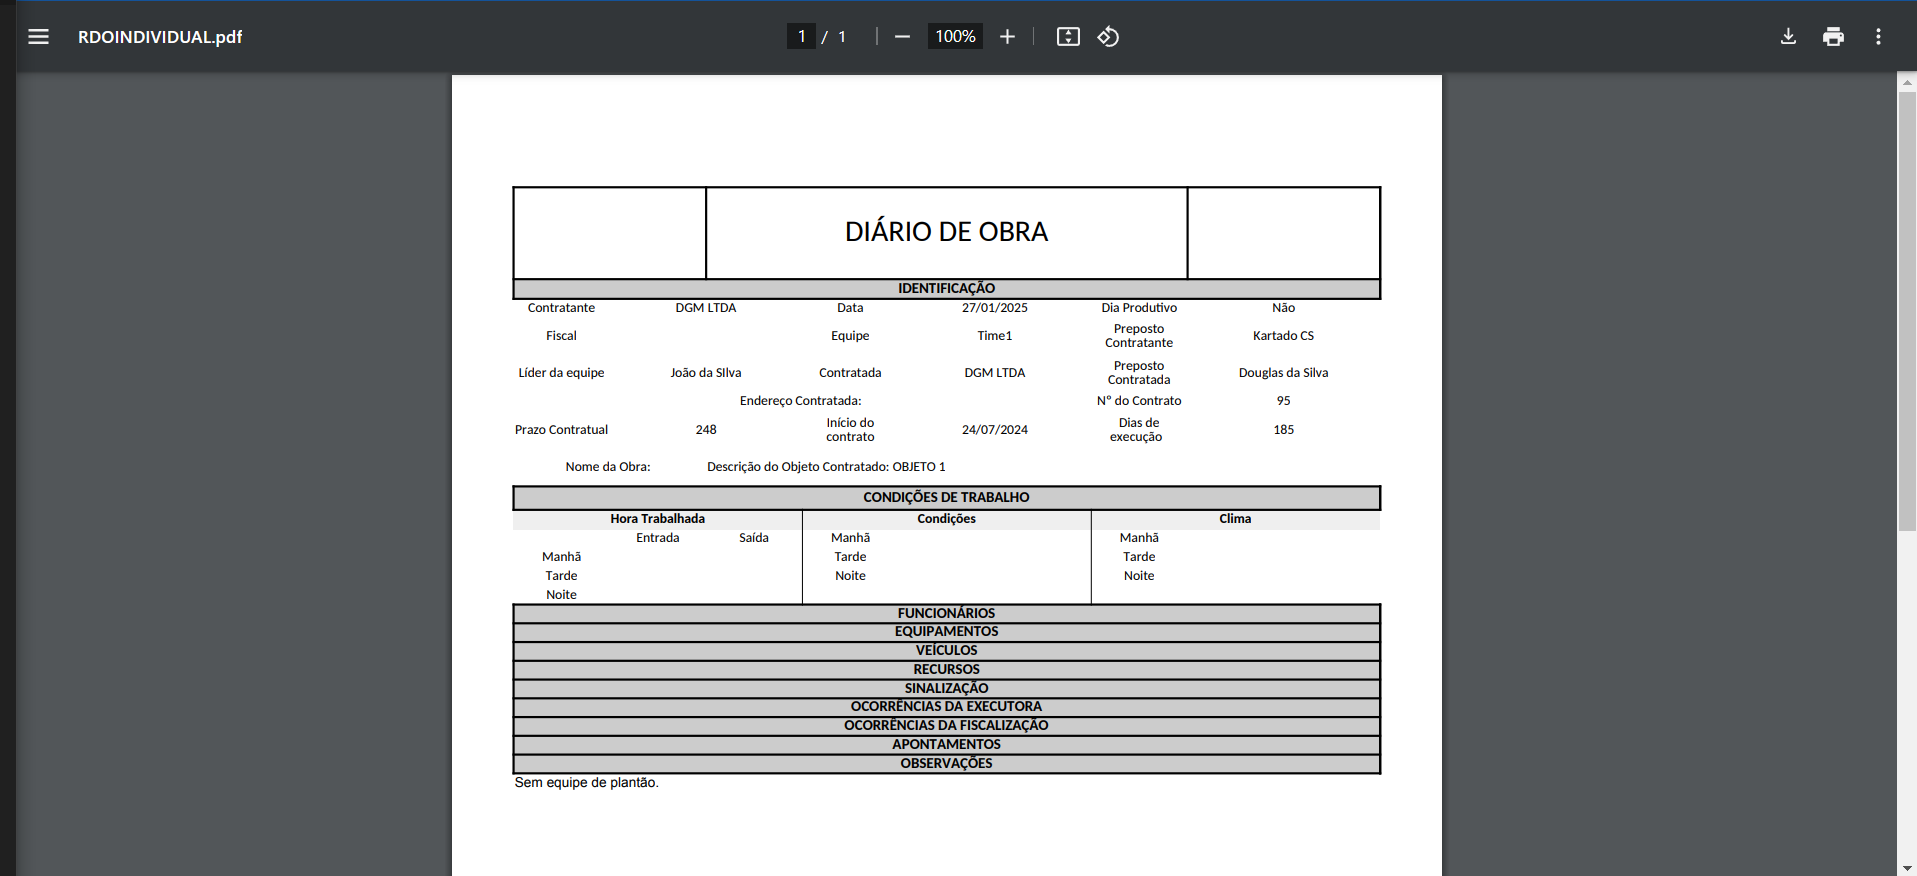Image resolution: width=1917 pixels, height=876 pixels.
Task: Click the RDOINDIVIDUAL.pdf file name title
Action: pos(160,37)
